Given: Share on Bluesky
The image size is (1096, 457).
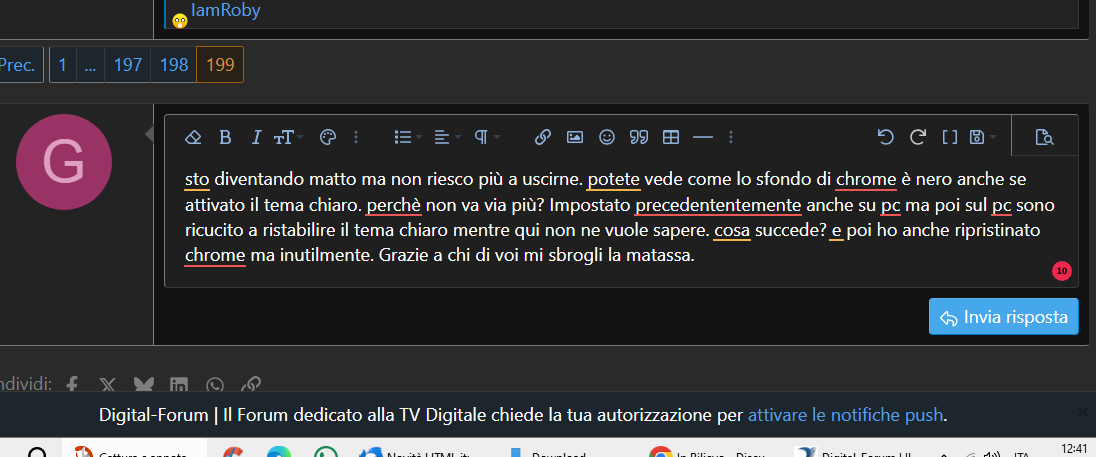Looking at the screenshot, I should (143, 384).
